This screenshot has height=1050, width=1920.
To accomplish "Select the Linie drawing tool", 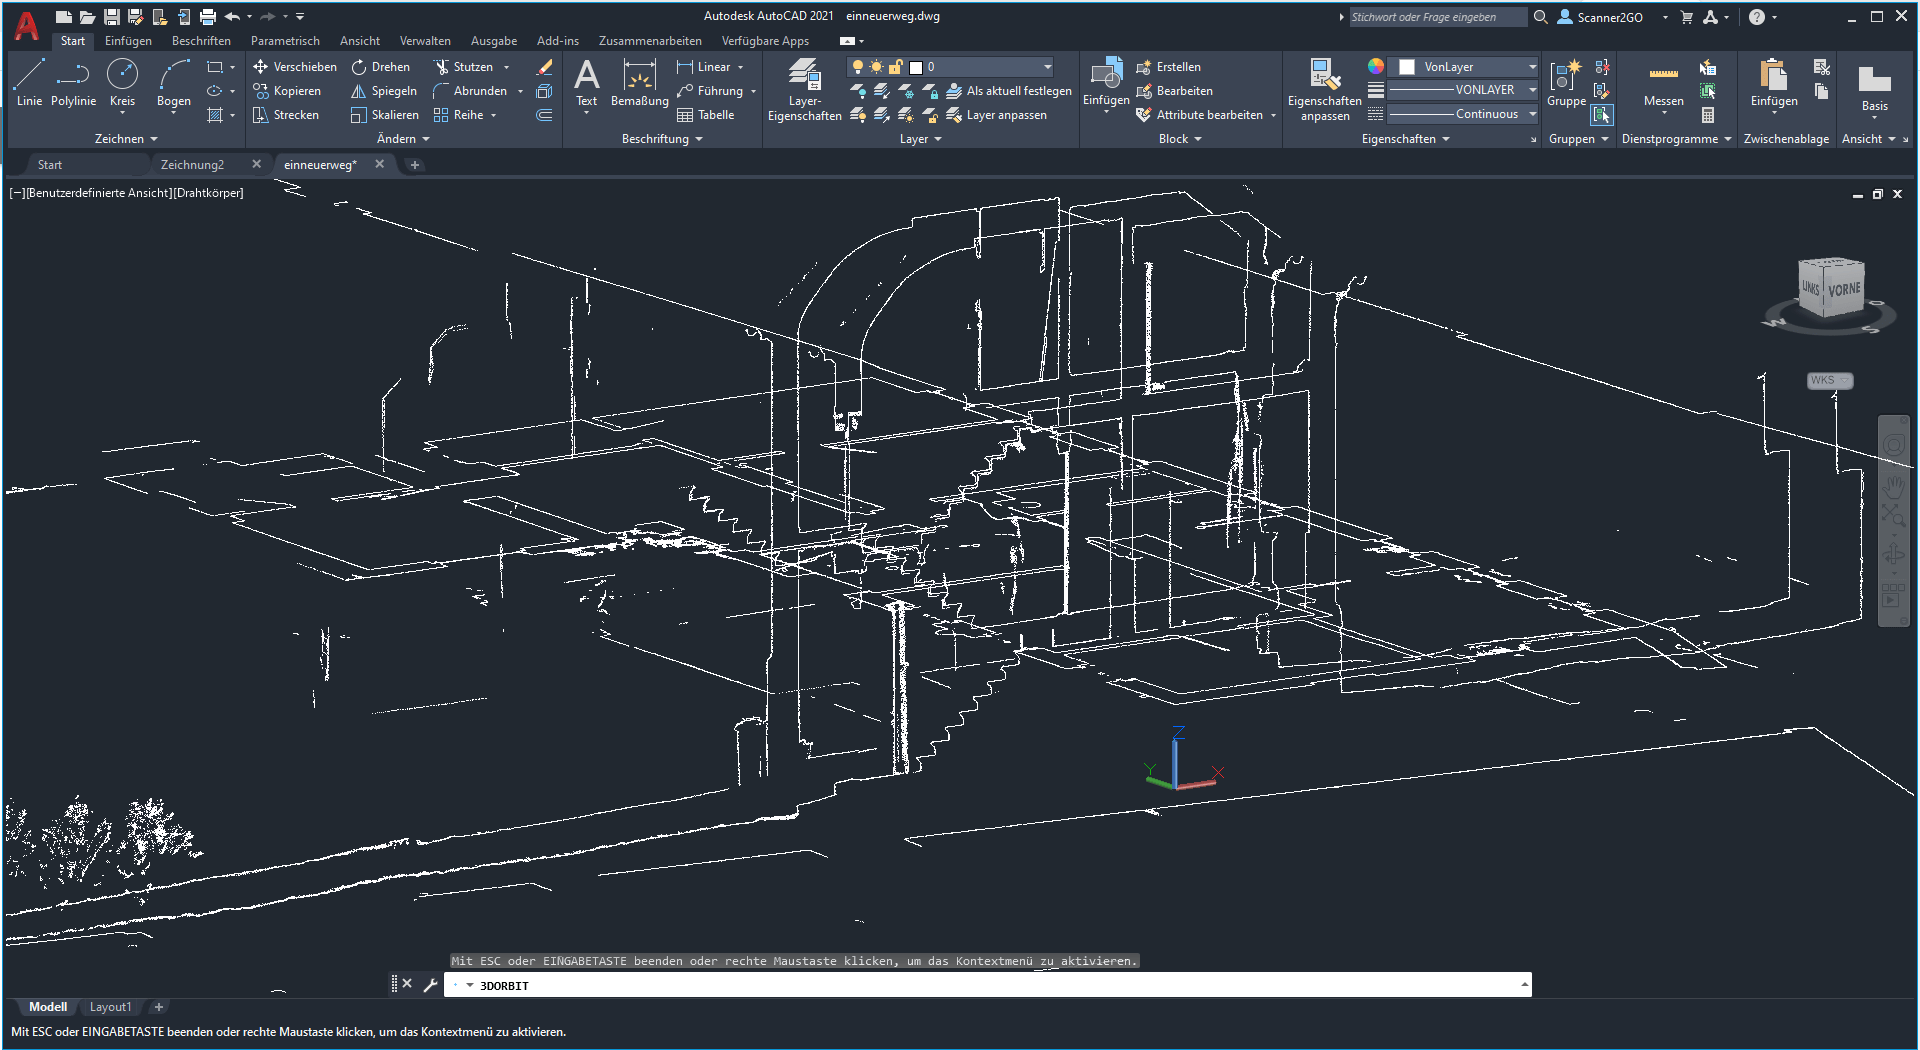I will [29, 82].
